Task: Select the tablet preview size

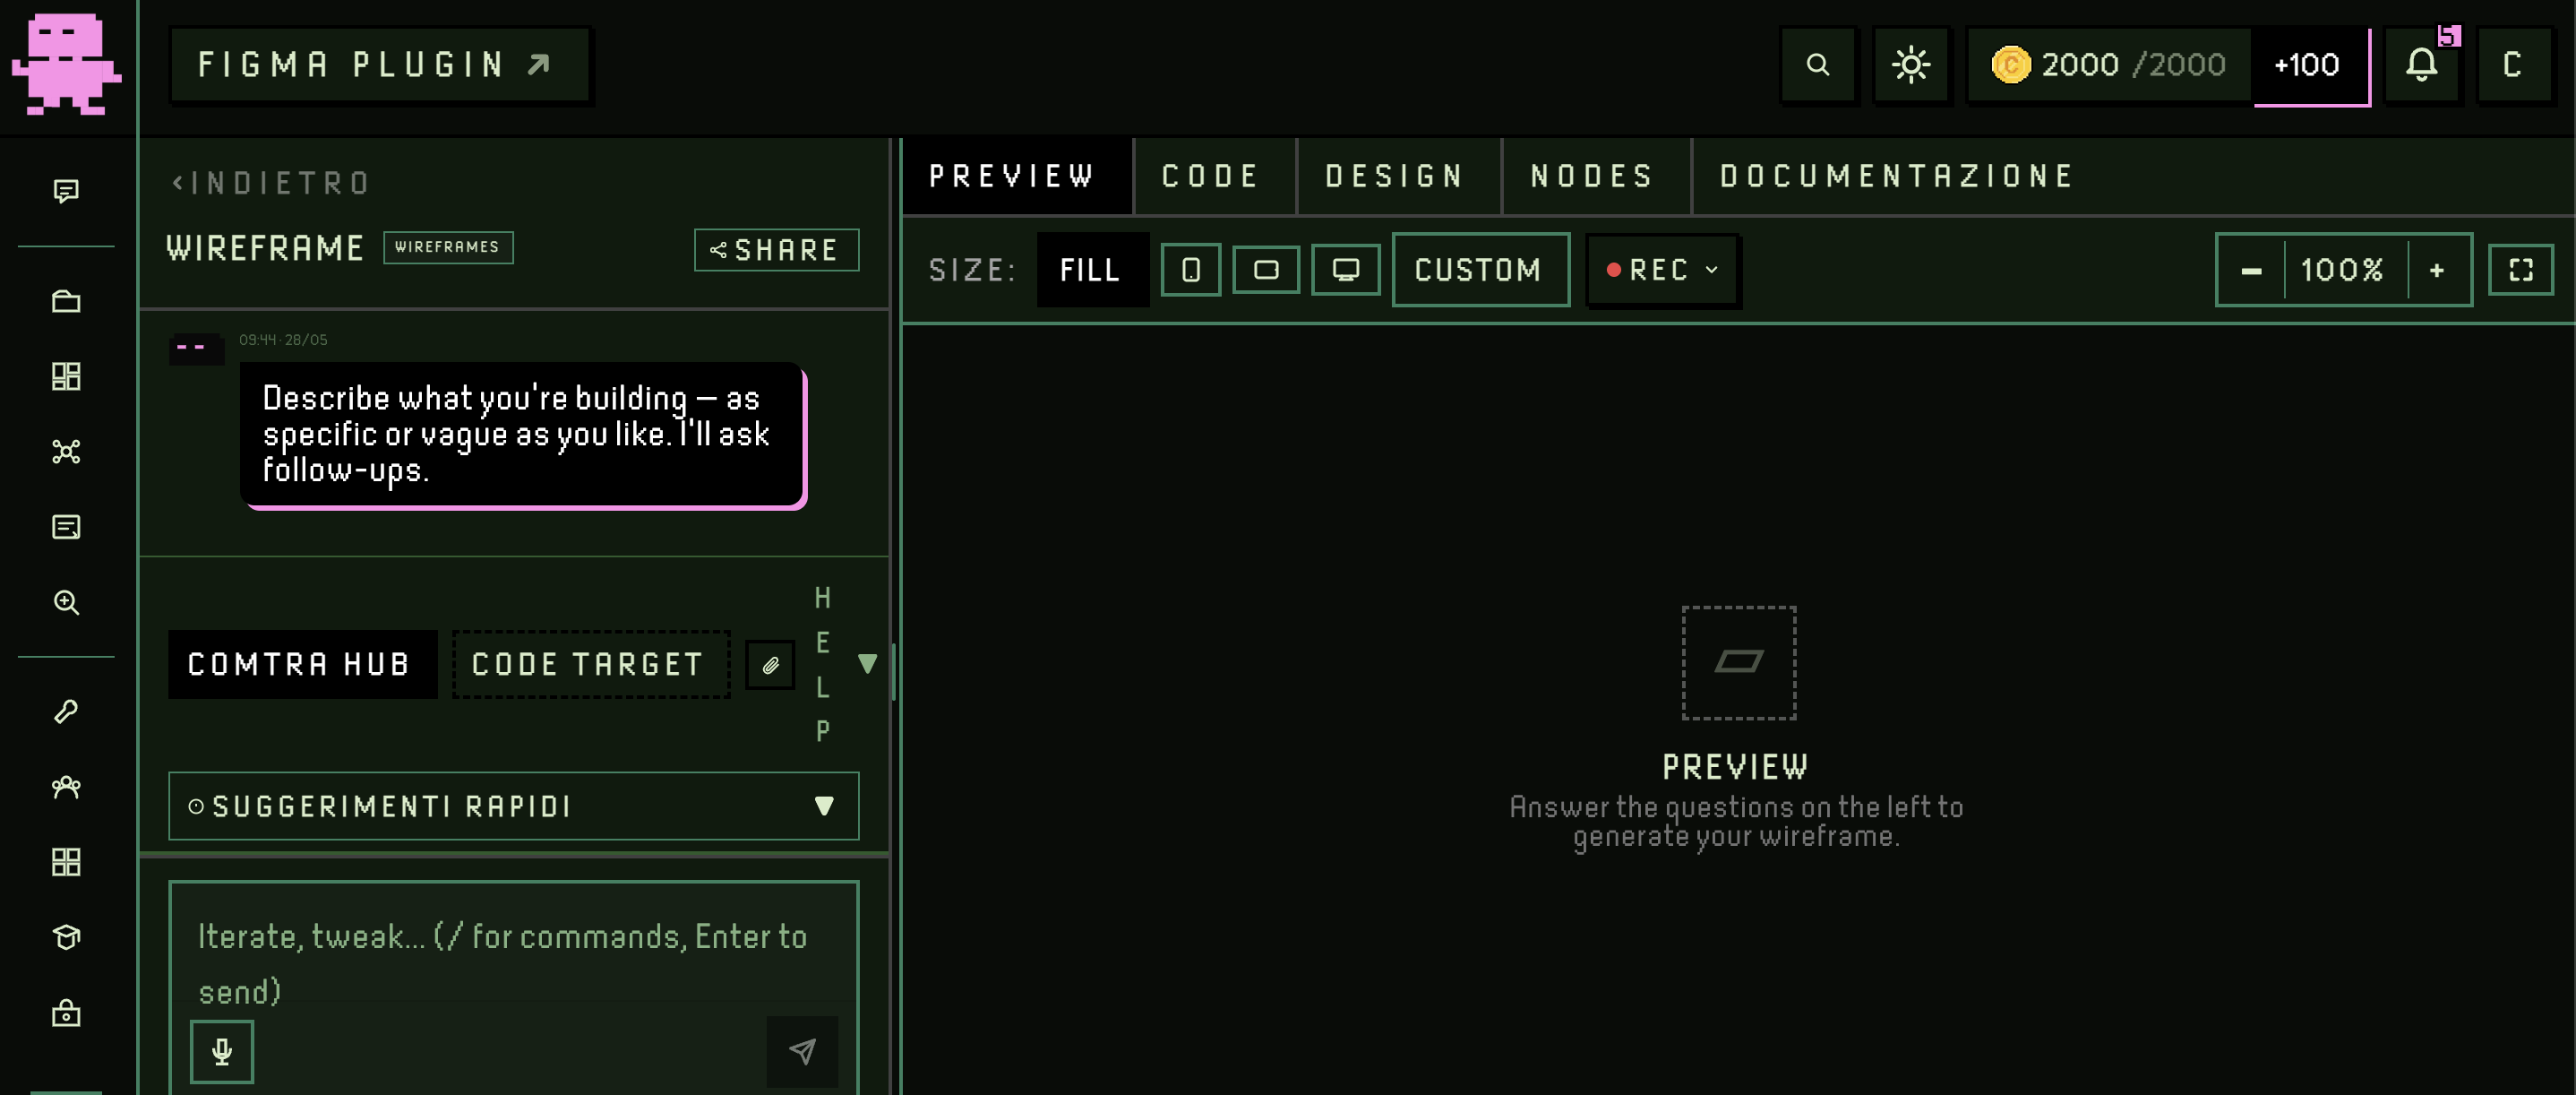Action: [1266, 270]
